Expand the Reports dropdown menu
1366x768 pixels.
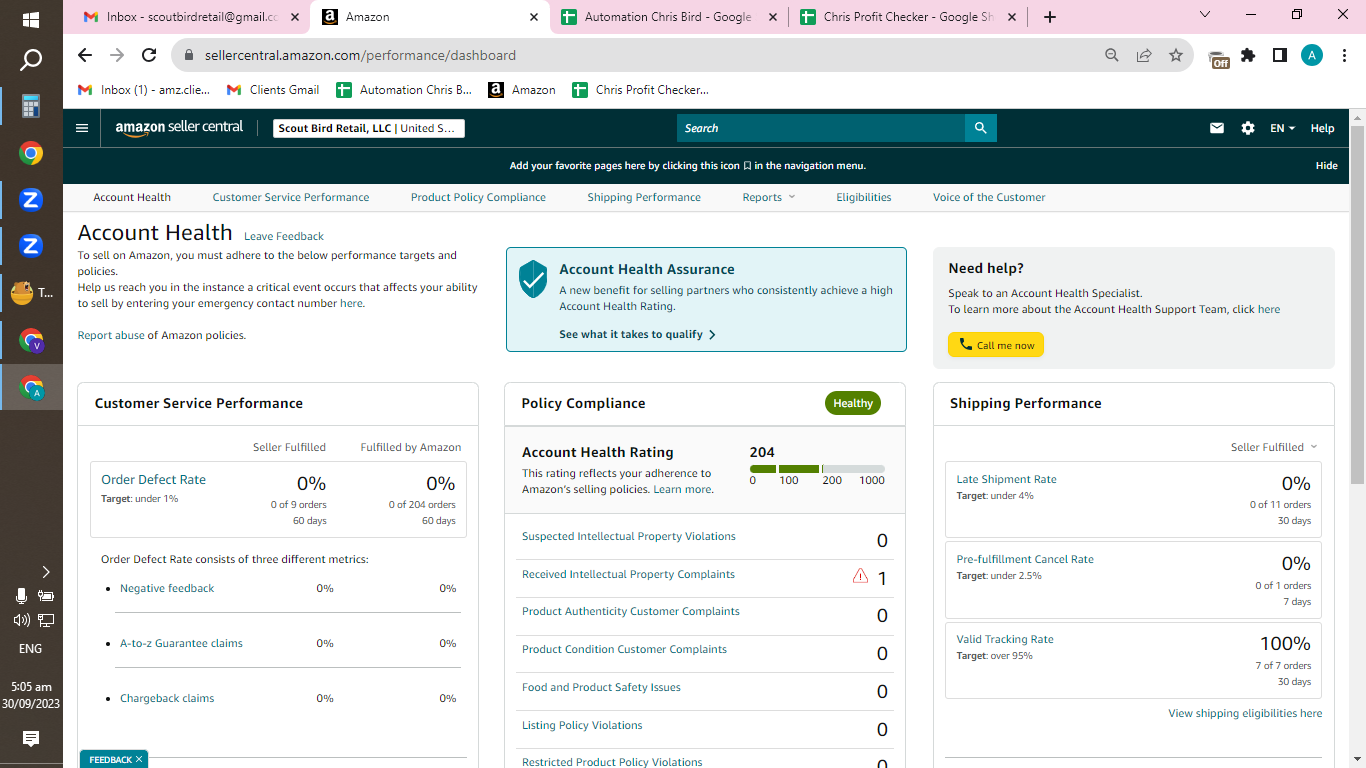769,197
